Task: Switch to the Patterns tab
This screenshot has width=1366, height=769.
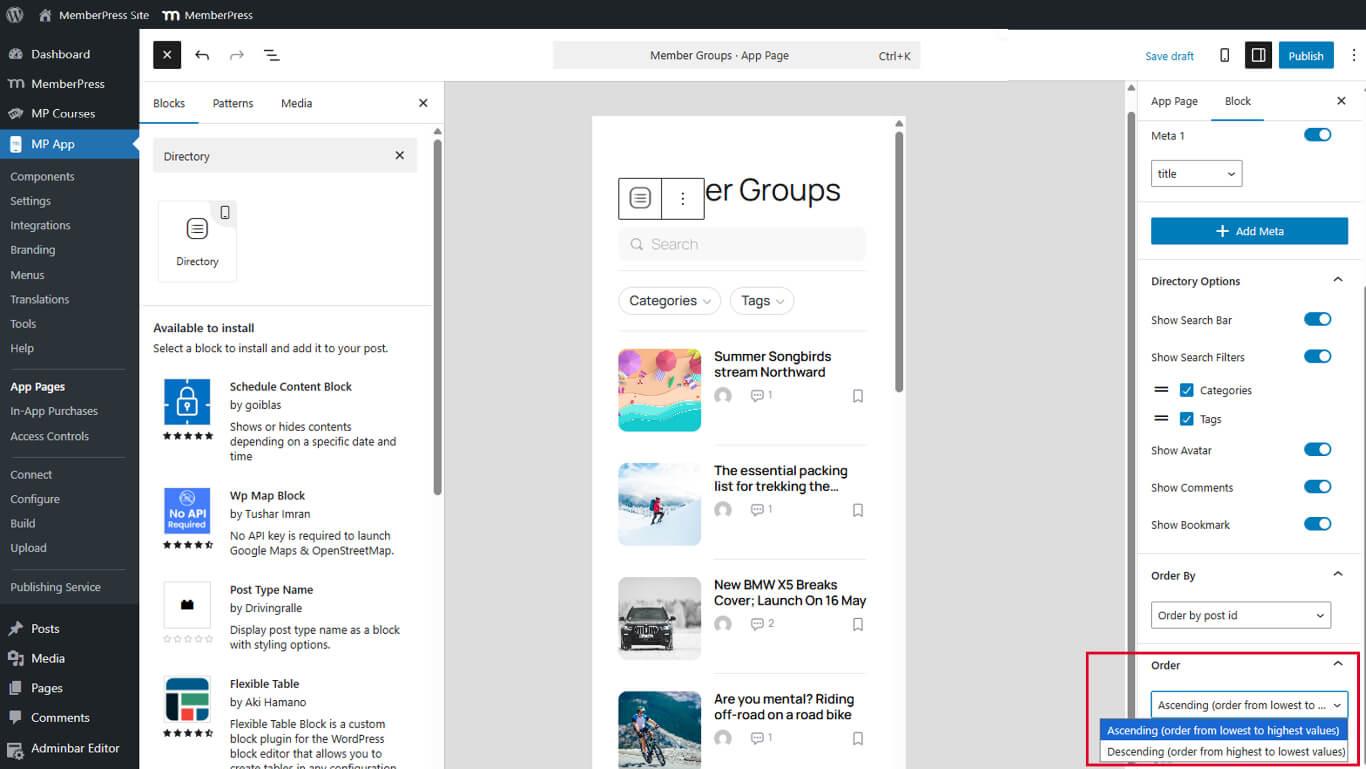Action: click(233, 103)
